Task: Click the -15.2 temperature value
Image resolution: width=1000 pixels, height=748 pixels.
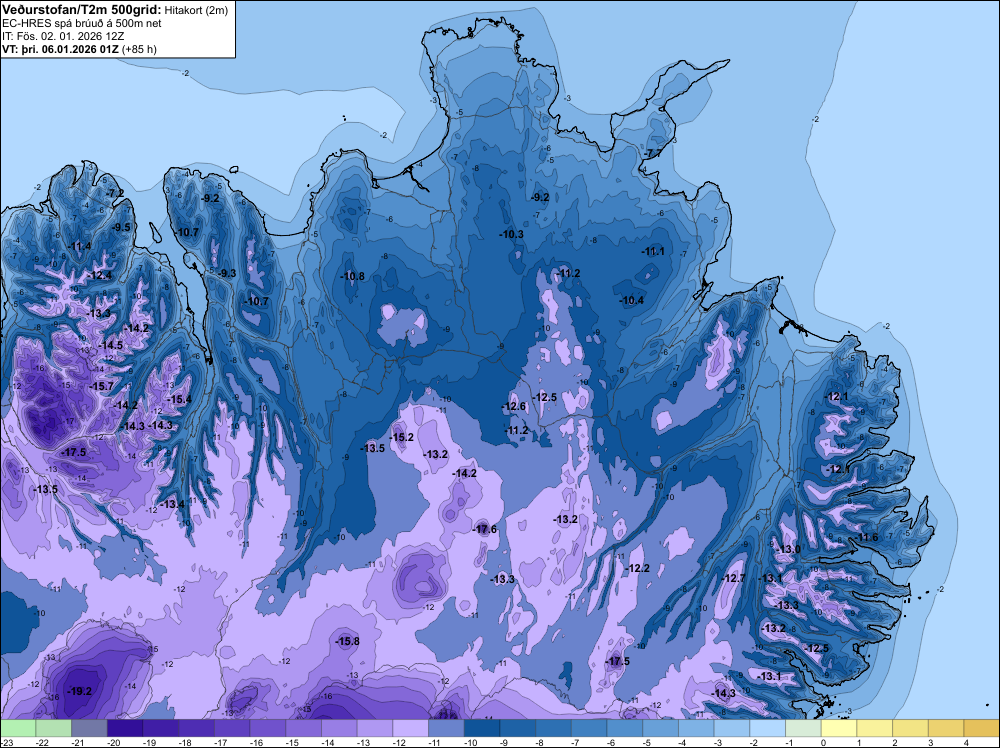Action: 402,437
